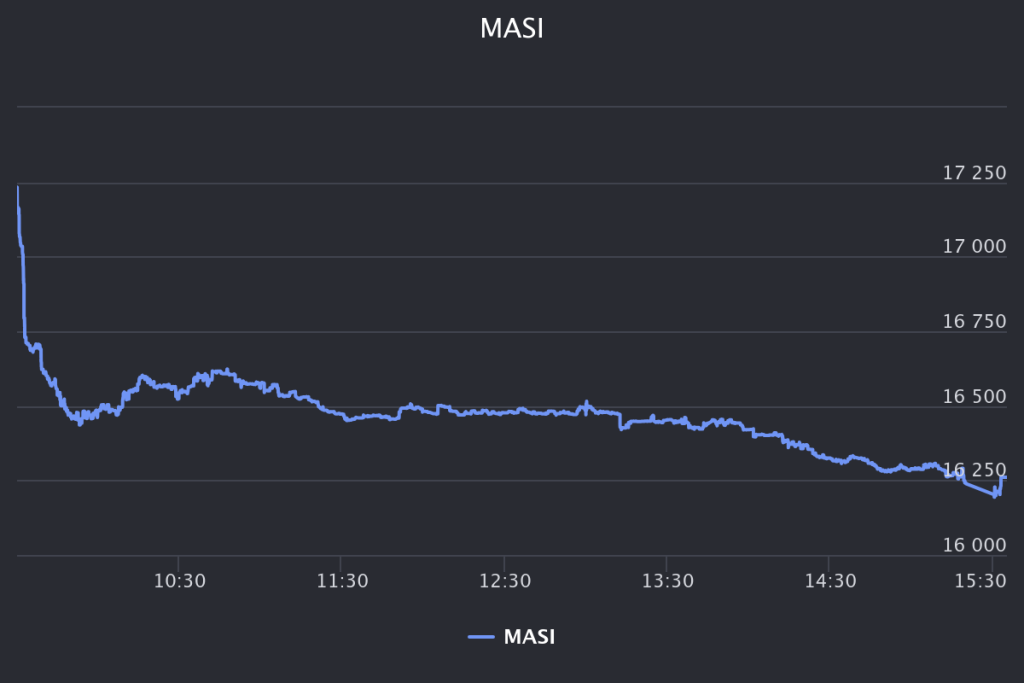
Task: Select the 16 000 value axis label
Action: coord(974,545)
